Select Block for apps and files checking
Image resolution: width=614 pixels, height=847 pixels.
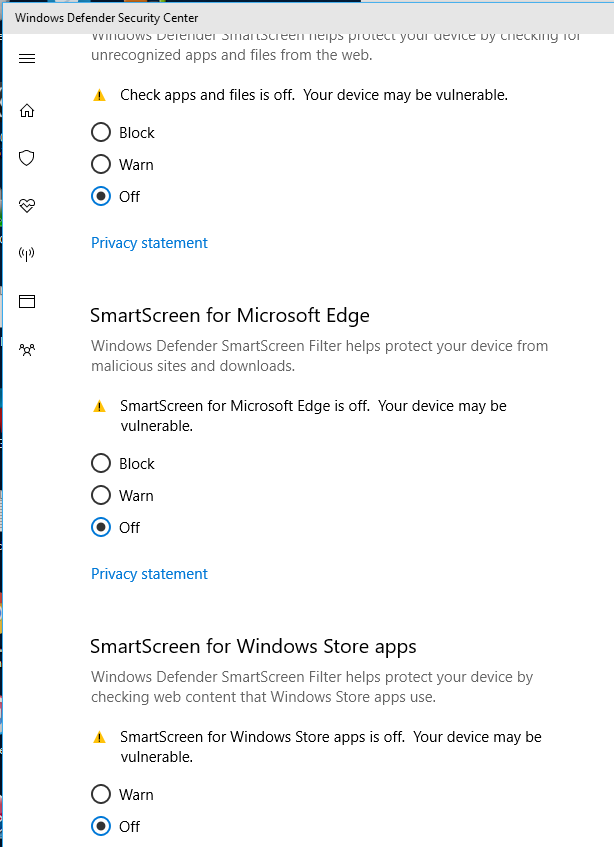point(101,132)
